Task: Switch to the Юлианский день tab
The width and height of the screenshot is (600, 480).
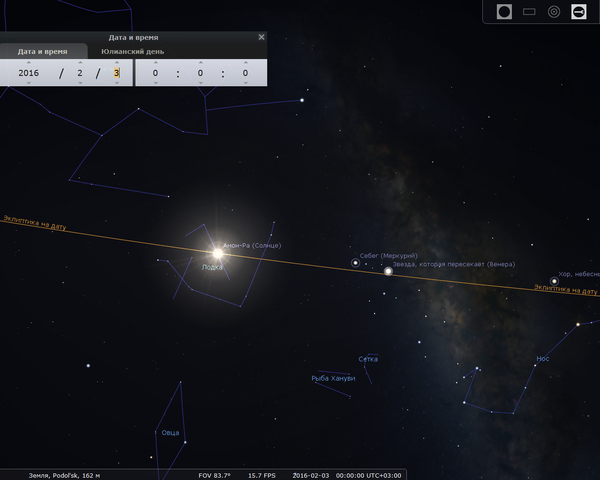Action: tap(133, 51)
